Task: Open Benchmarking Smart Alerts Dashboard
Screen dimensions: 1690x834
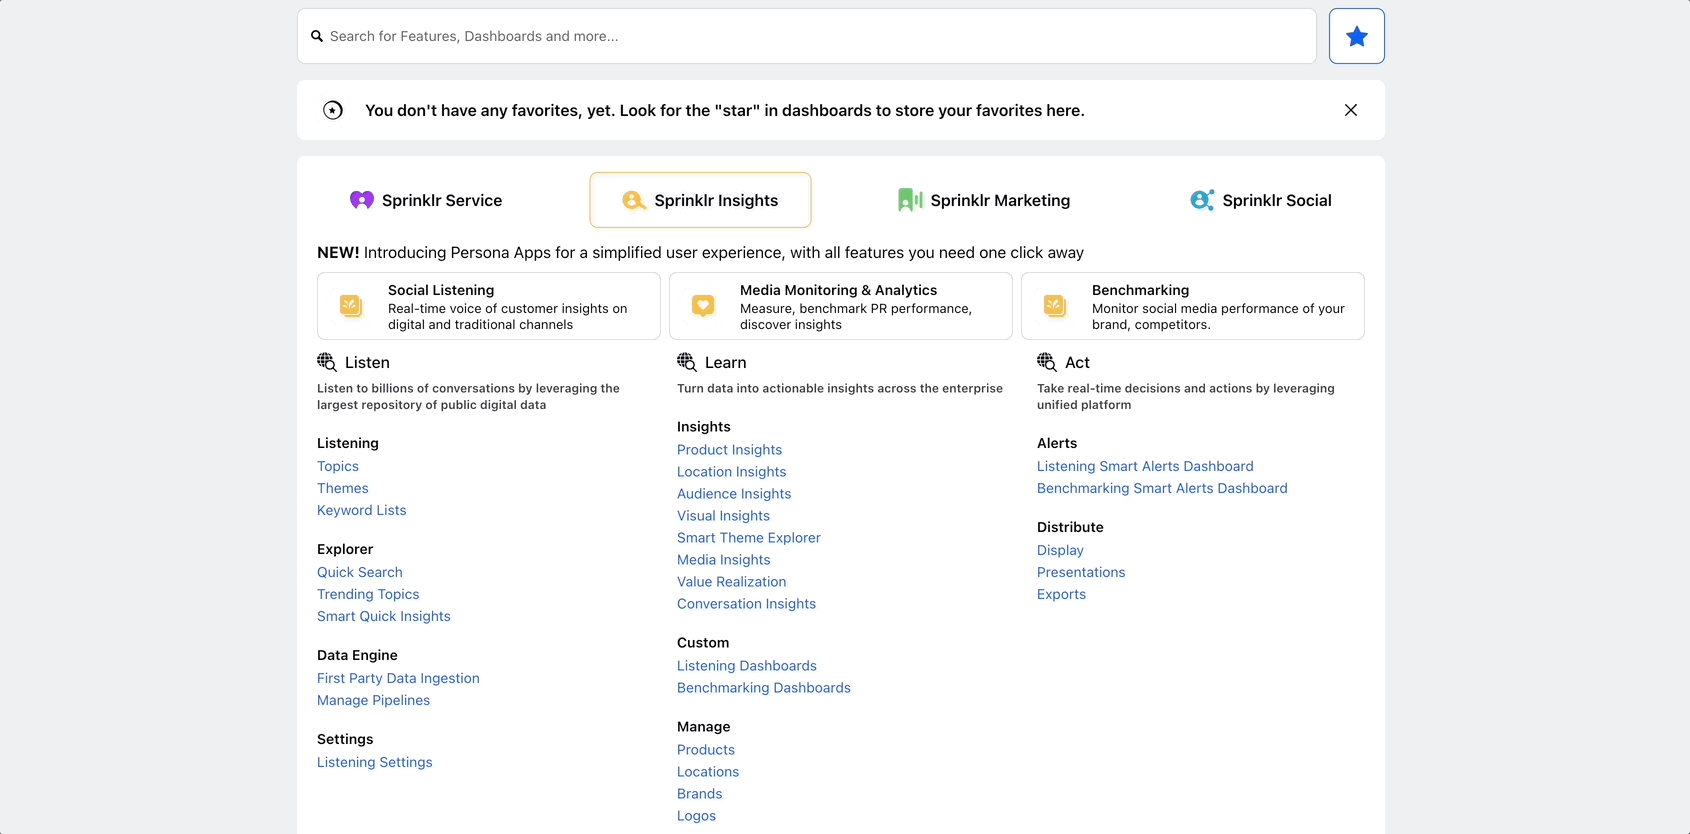Action: [1162, 488]
